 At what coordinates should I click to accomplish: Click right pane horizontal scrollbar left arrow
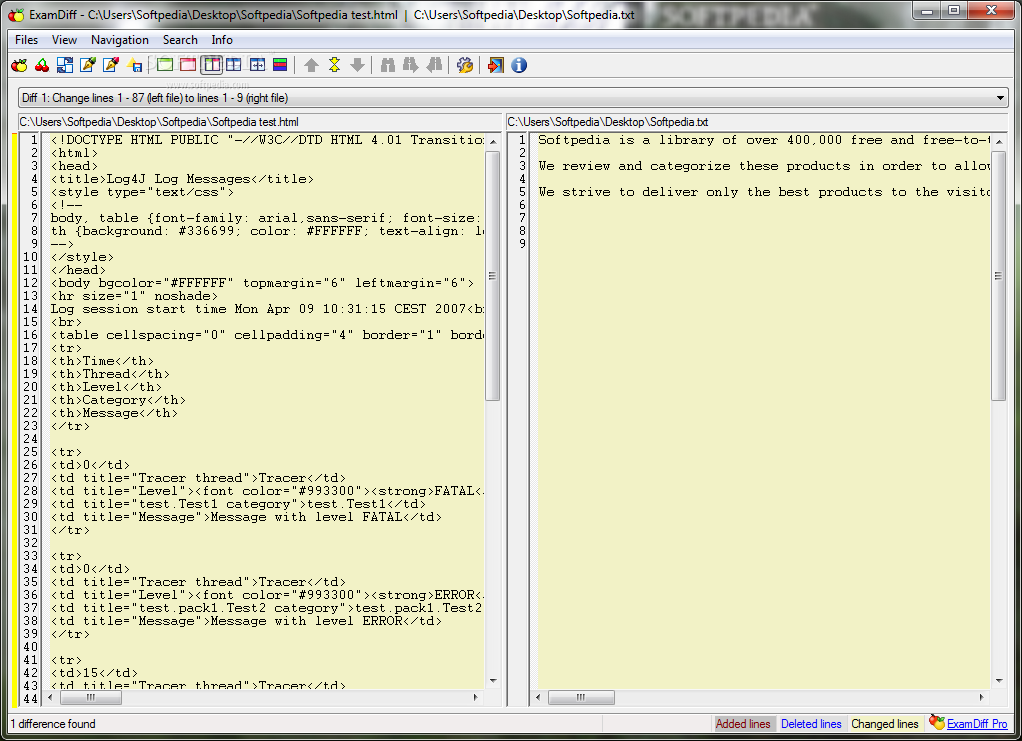[x=538, y=697]
